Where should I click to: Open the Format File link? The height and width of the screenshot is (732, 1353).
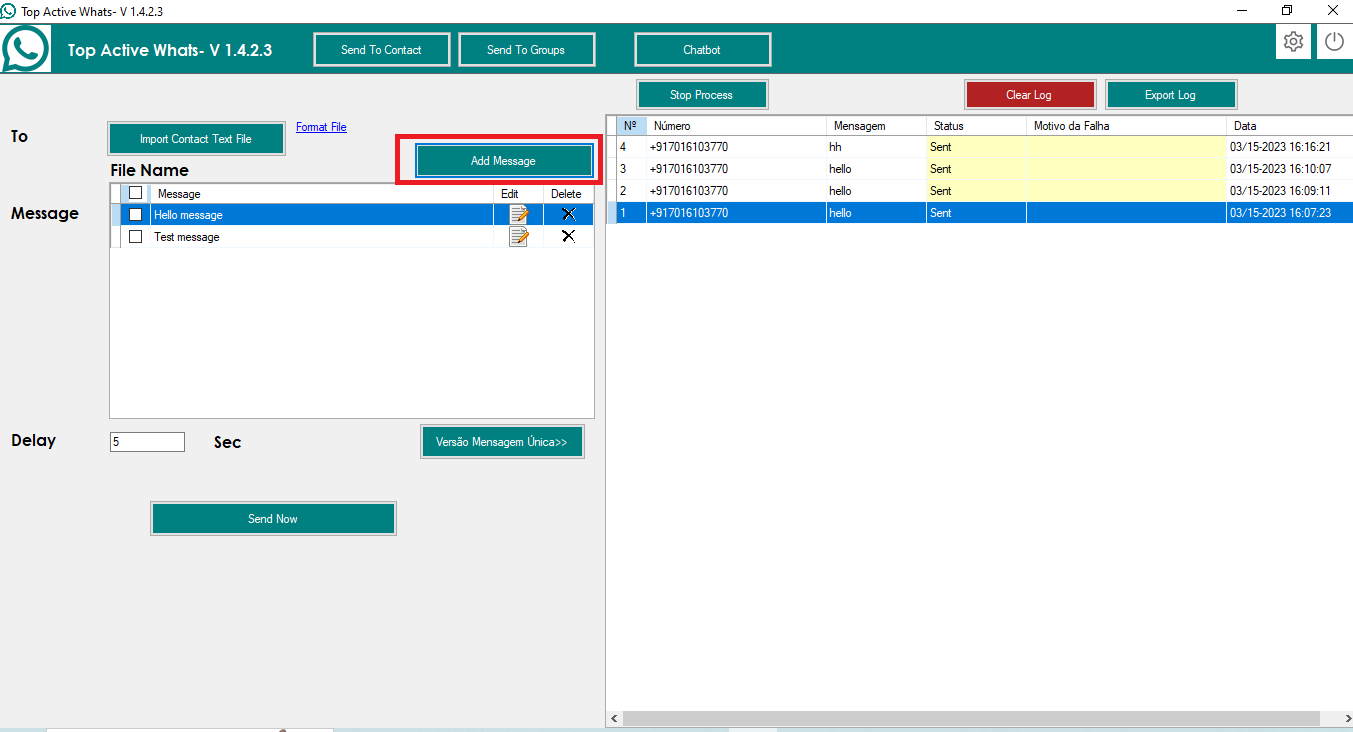(321, 127)
